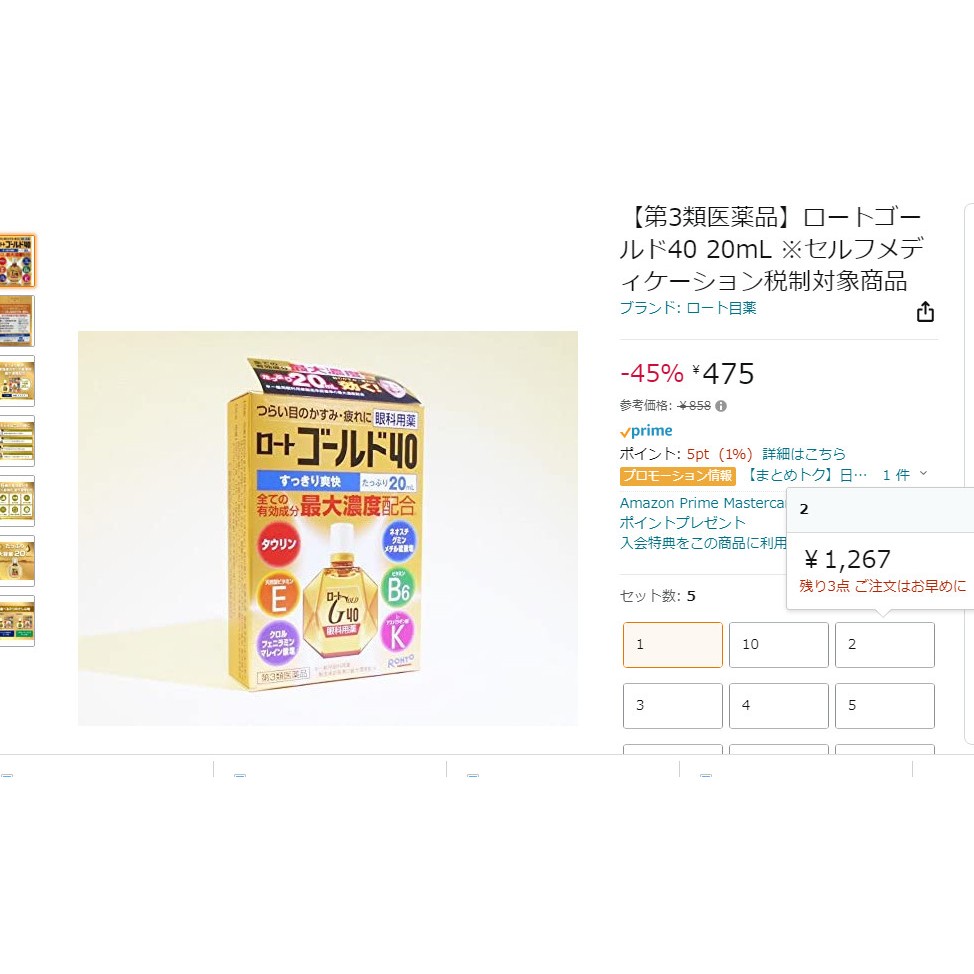The width and height of the screenshot is (974, 974).
Task: Click the 詳細はこちら points link
Action: (x=804, y=454)
